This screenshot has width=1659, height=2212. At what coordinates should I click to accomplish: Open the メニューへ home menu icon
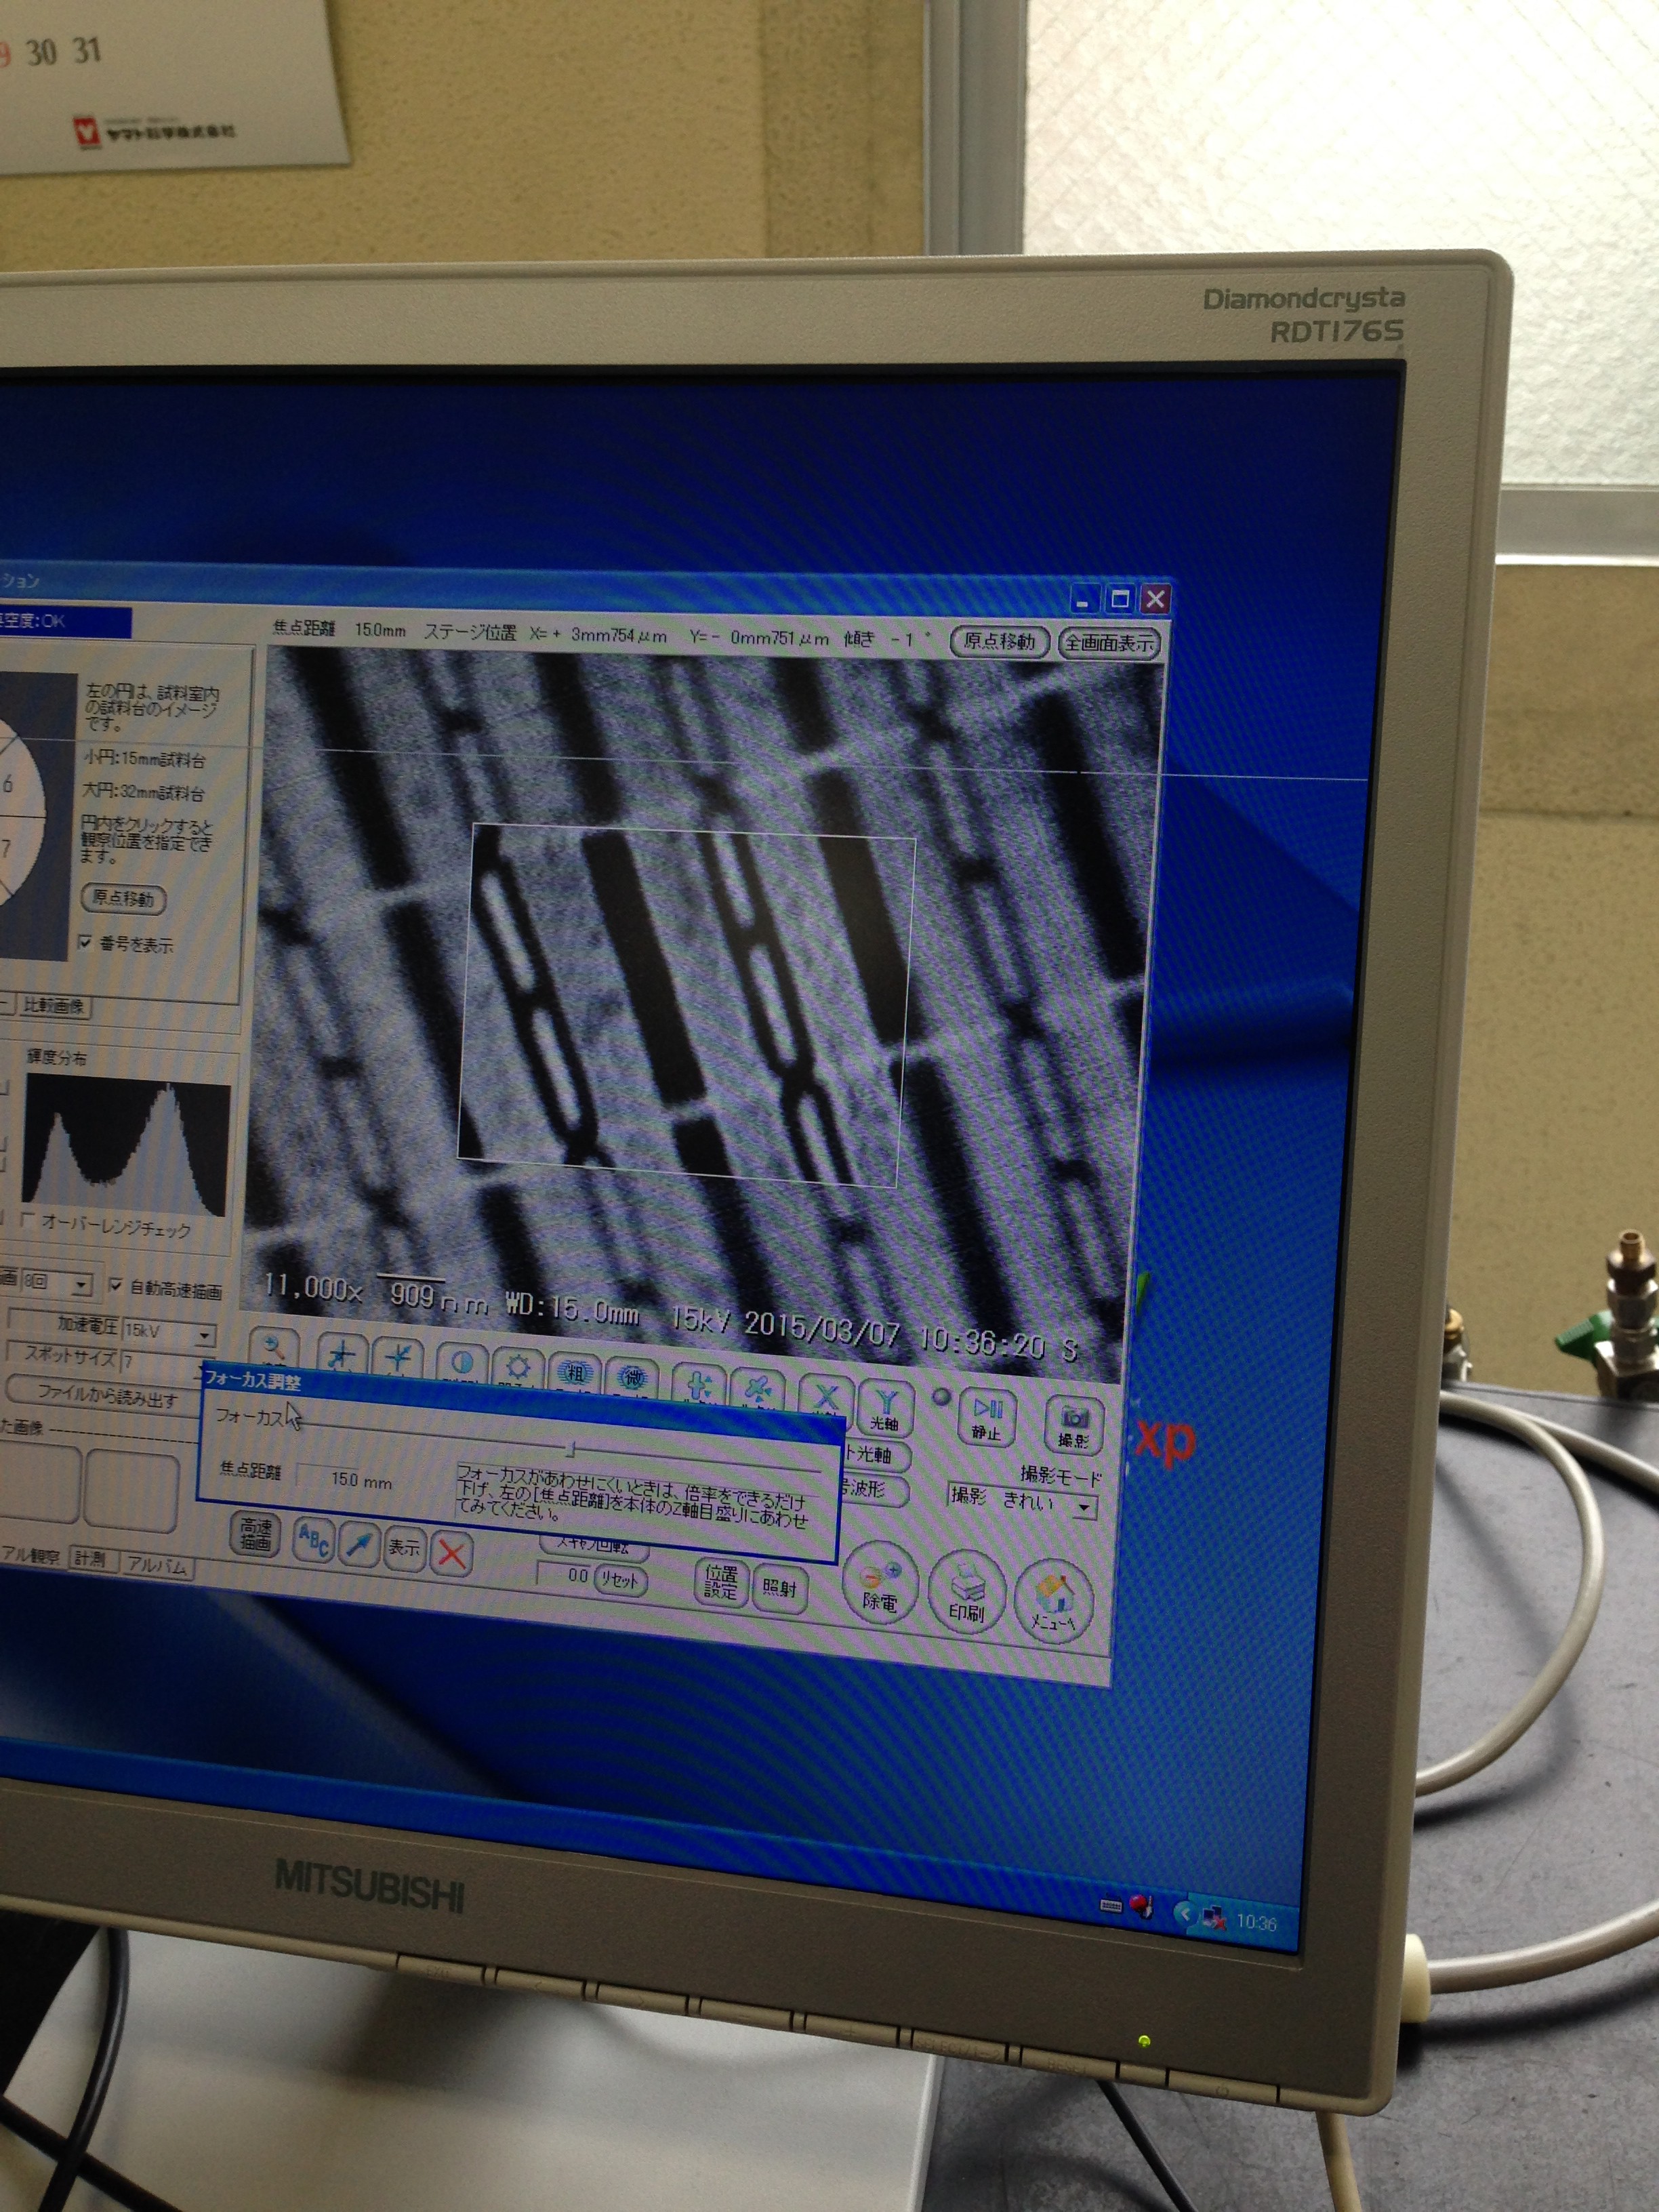(x=1053, y=1600)
